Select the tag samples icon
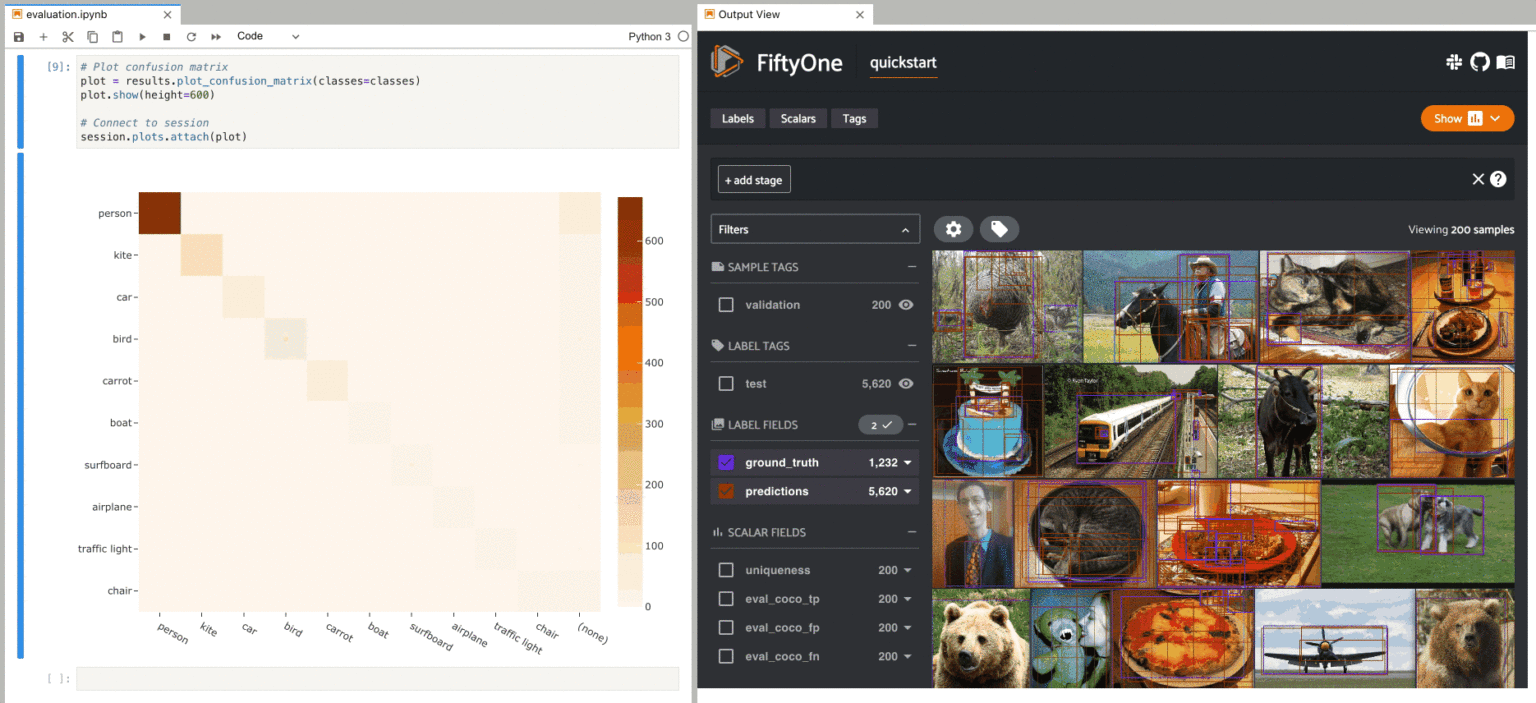Image resolution: width=1536 pixels, height=703 pixels. click(x=999, y=229)
